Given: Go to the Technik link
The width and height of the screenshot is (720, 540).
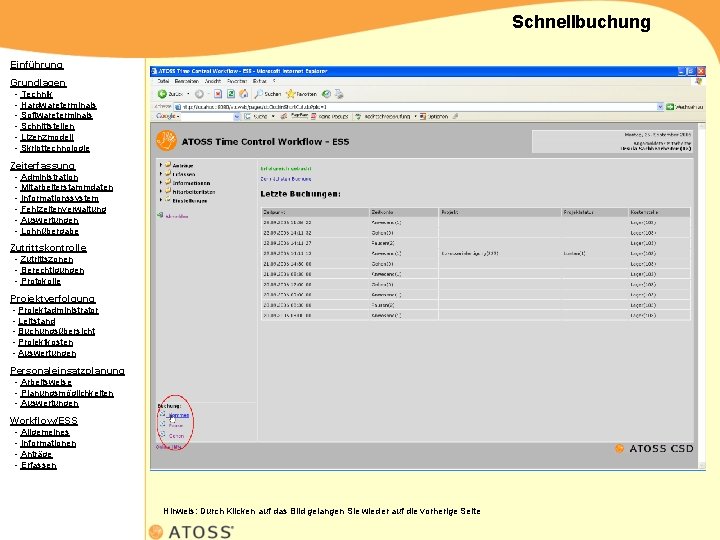Looking at the screenshot, I should pyautogui.click(x=37, y=94).
